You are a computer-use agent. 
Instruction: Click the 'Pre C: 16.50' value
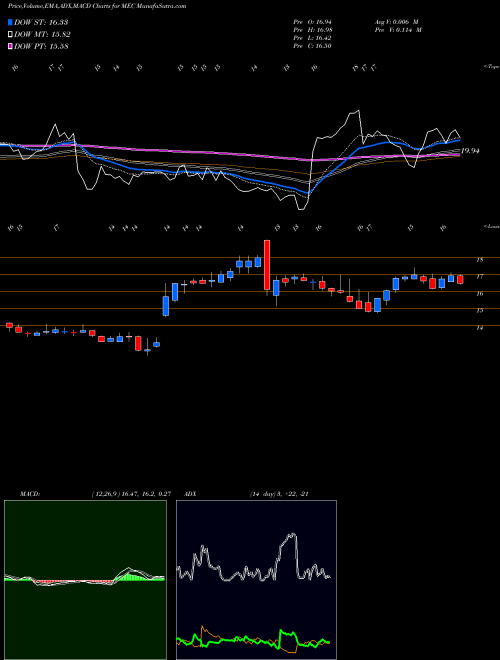(312, 46)
